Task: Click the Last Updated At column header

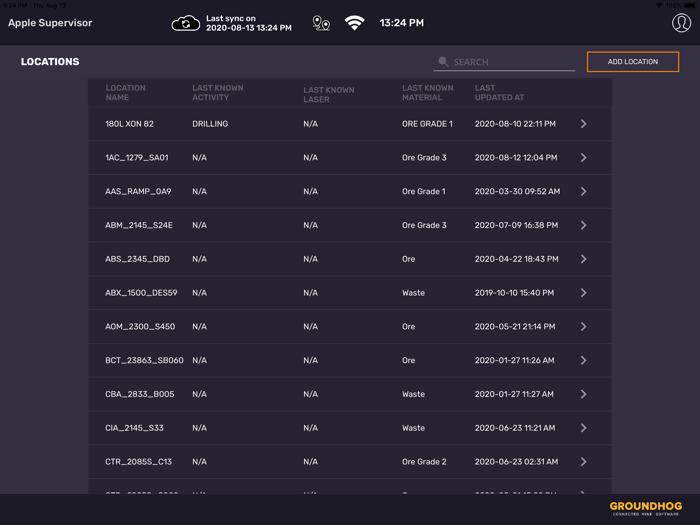Action: tap(499, 93)
